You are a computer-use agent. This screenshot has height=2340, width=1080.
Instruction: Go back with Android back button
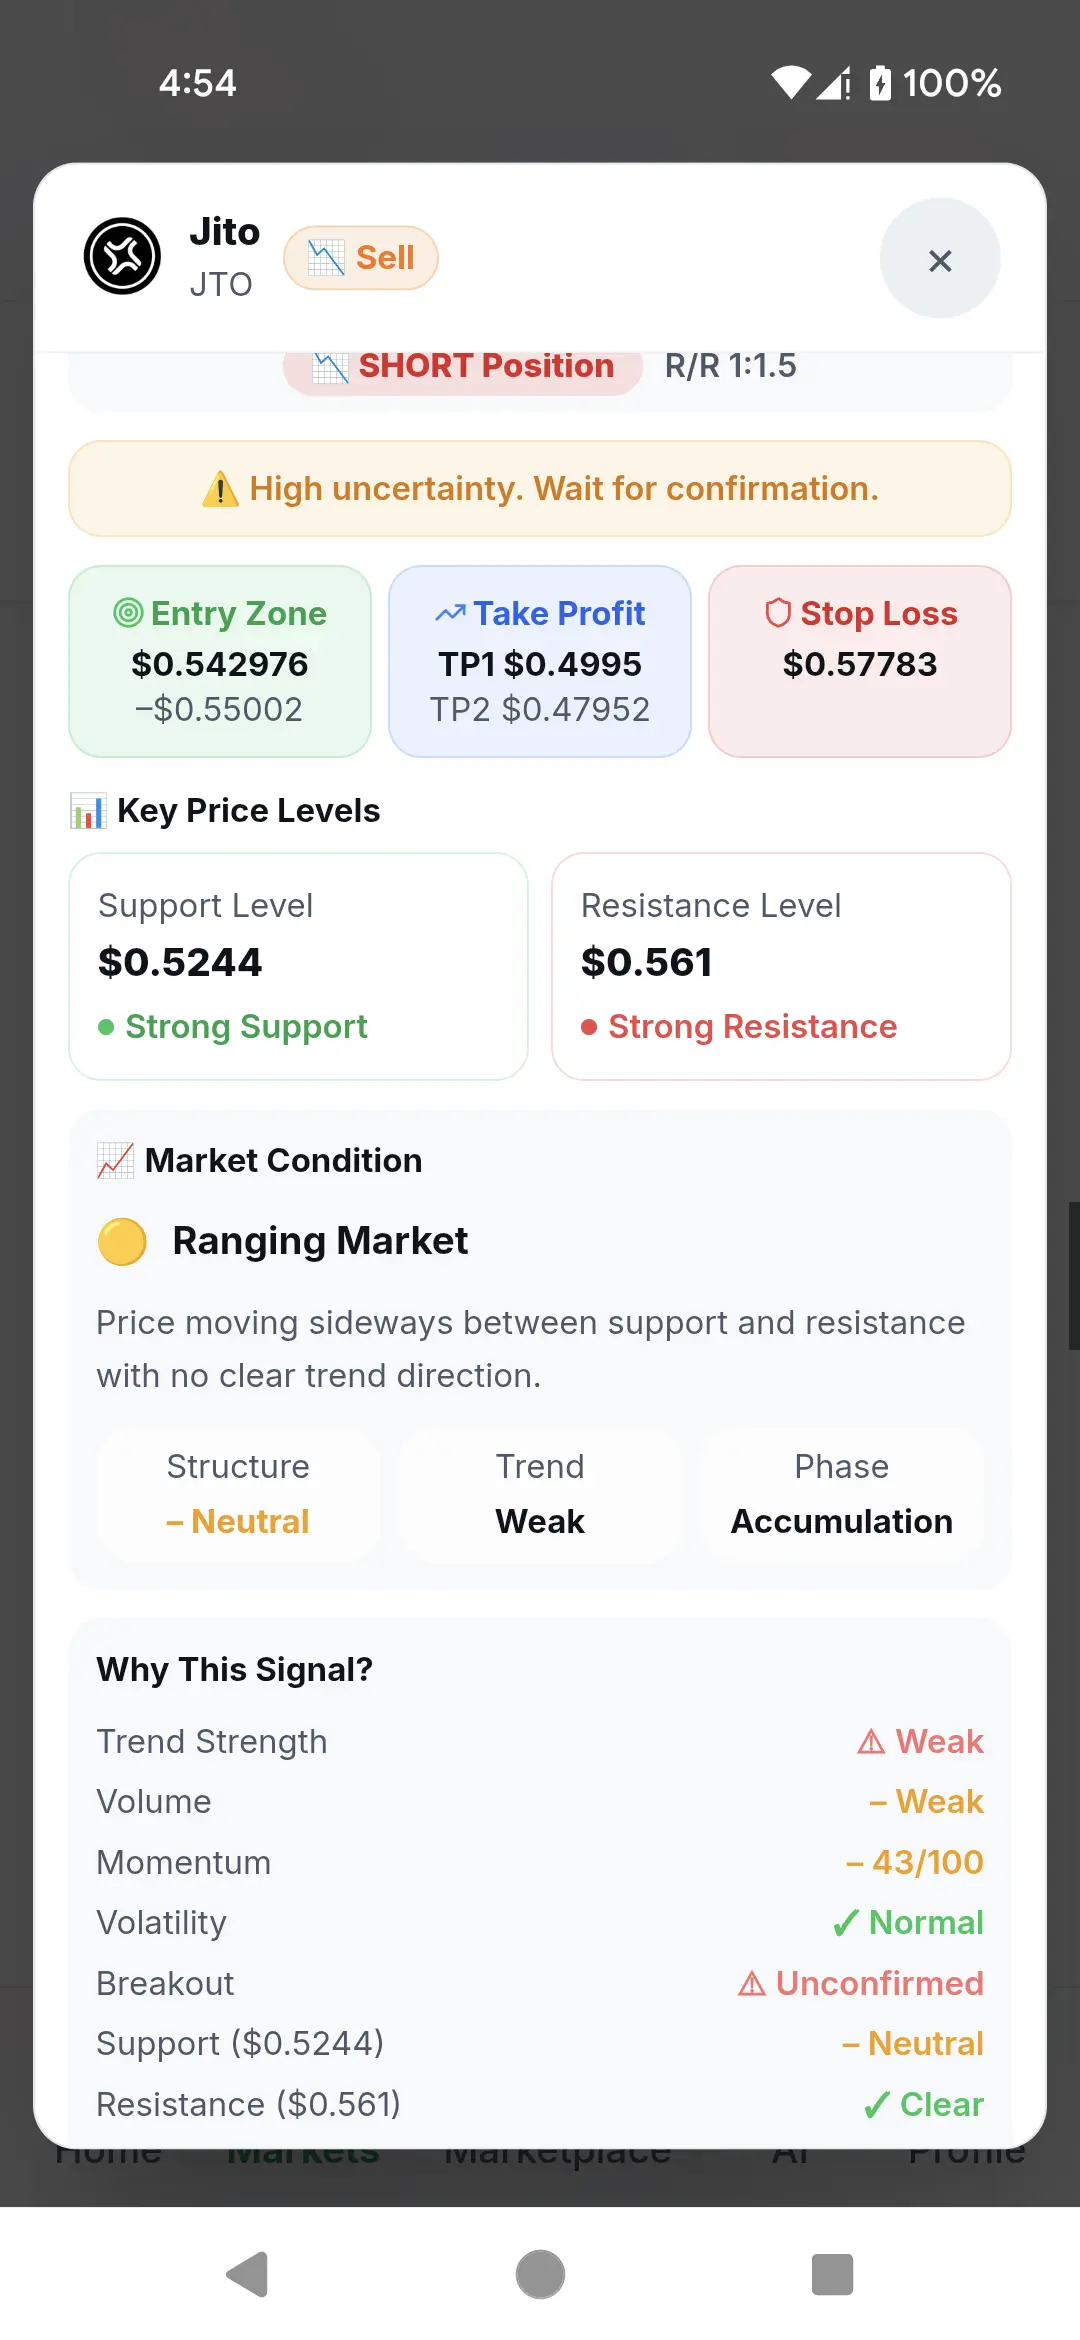[x=247, y=2275]
